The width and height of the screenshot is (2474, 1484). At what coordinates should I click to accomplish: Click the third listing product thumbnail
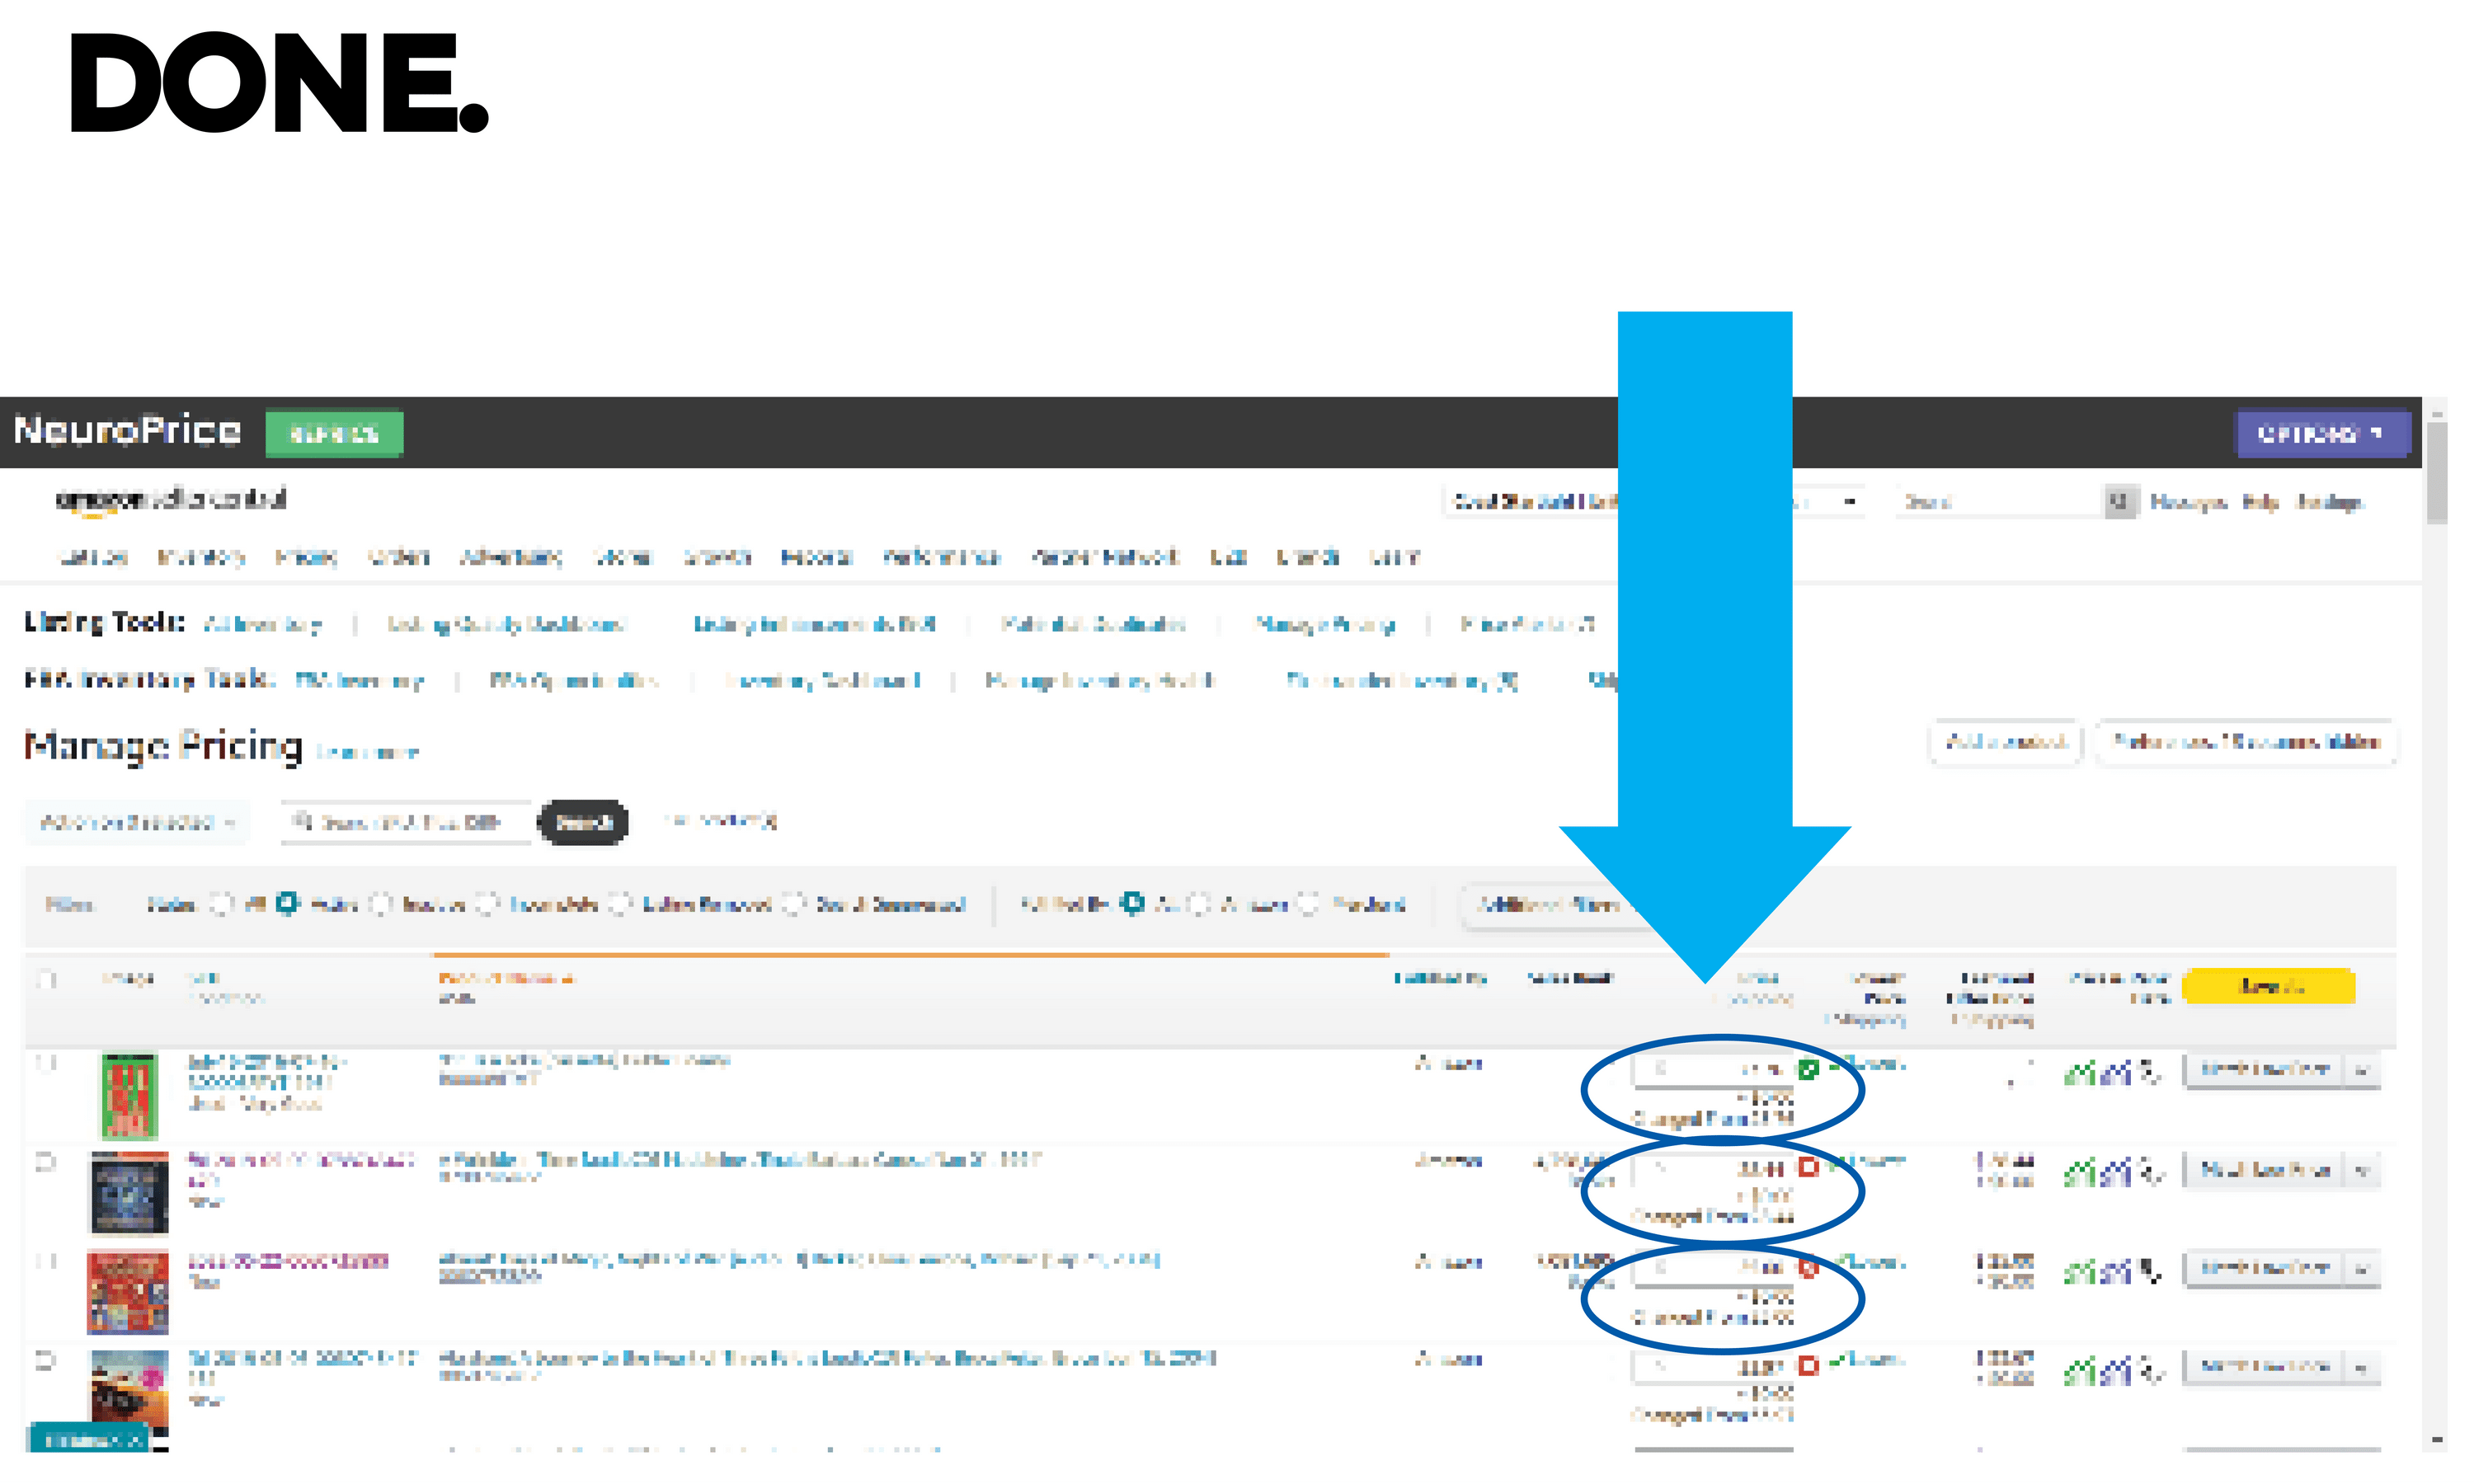pyautogui.click(x=128, y=1292)
